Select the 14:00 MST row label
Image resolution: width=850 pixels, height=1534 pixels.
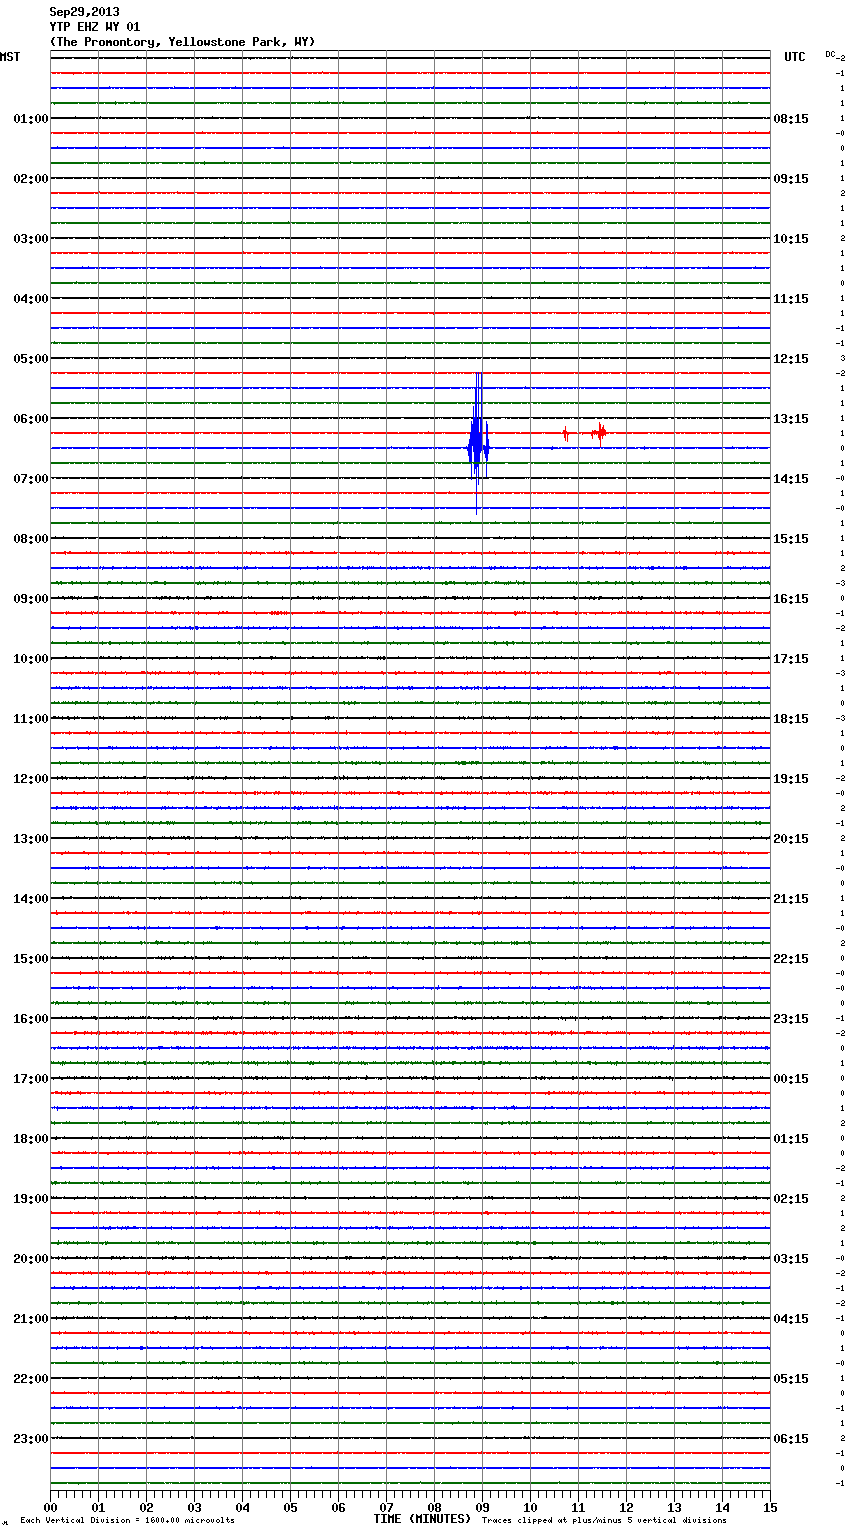coord(31,899)
